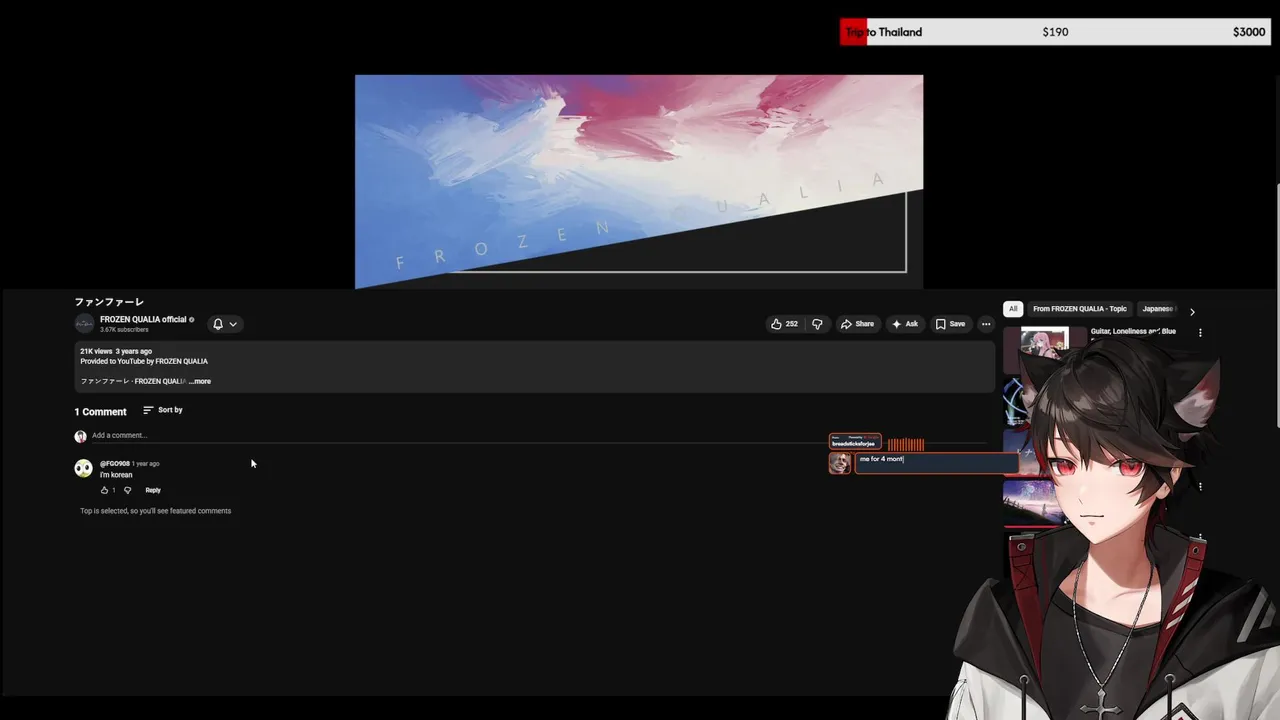Viewport: 1280px width, 720px height.
Task: Click your own avatar beside Add a comment
Action: coord(80,436)
